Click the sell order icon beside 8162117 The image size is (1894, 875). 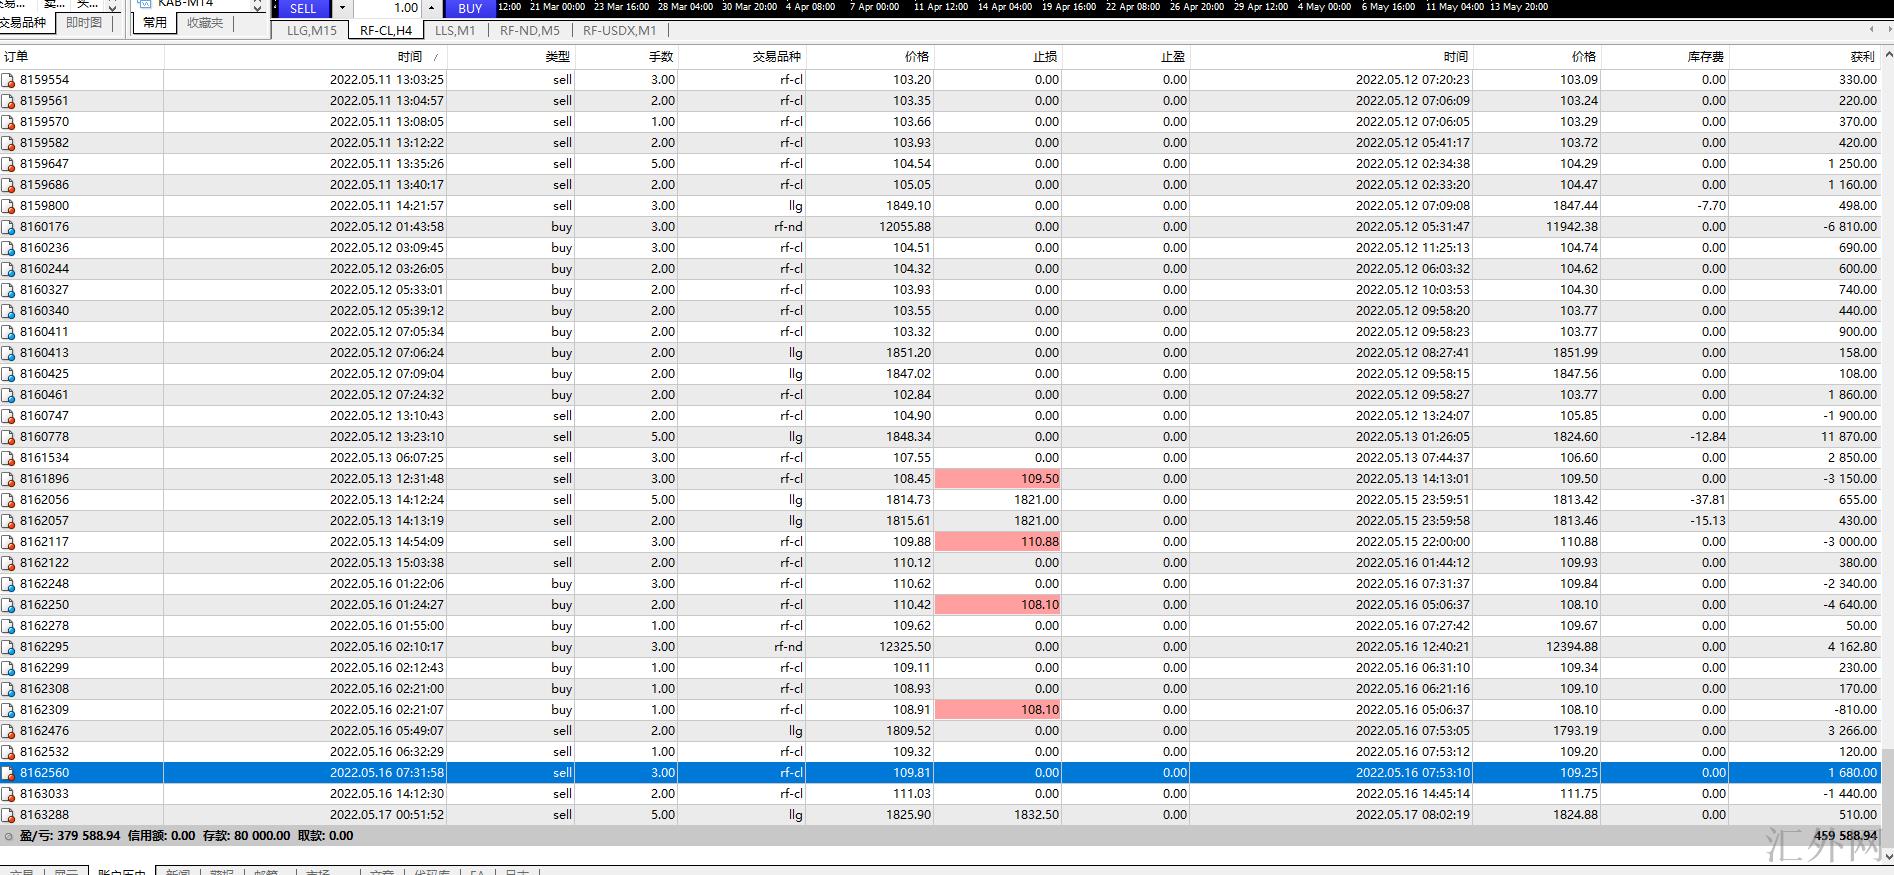pyautogui.click(x=9, y=542)
